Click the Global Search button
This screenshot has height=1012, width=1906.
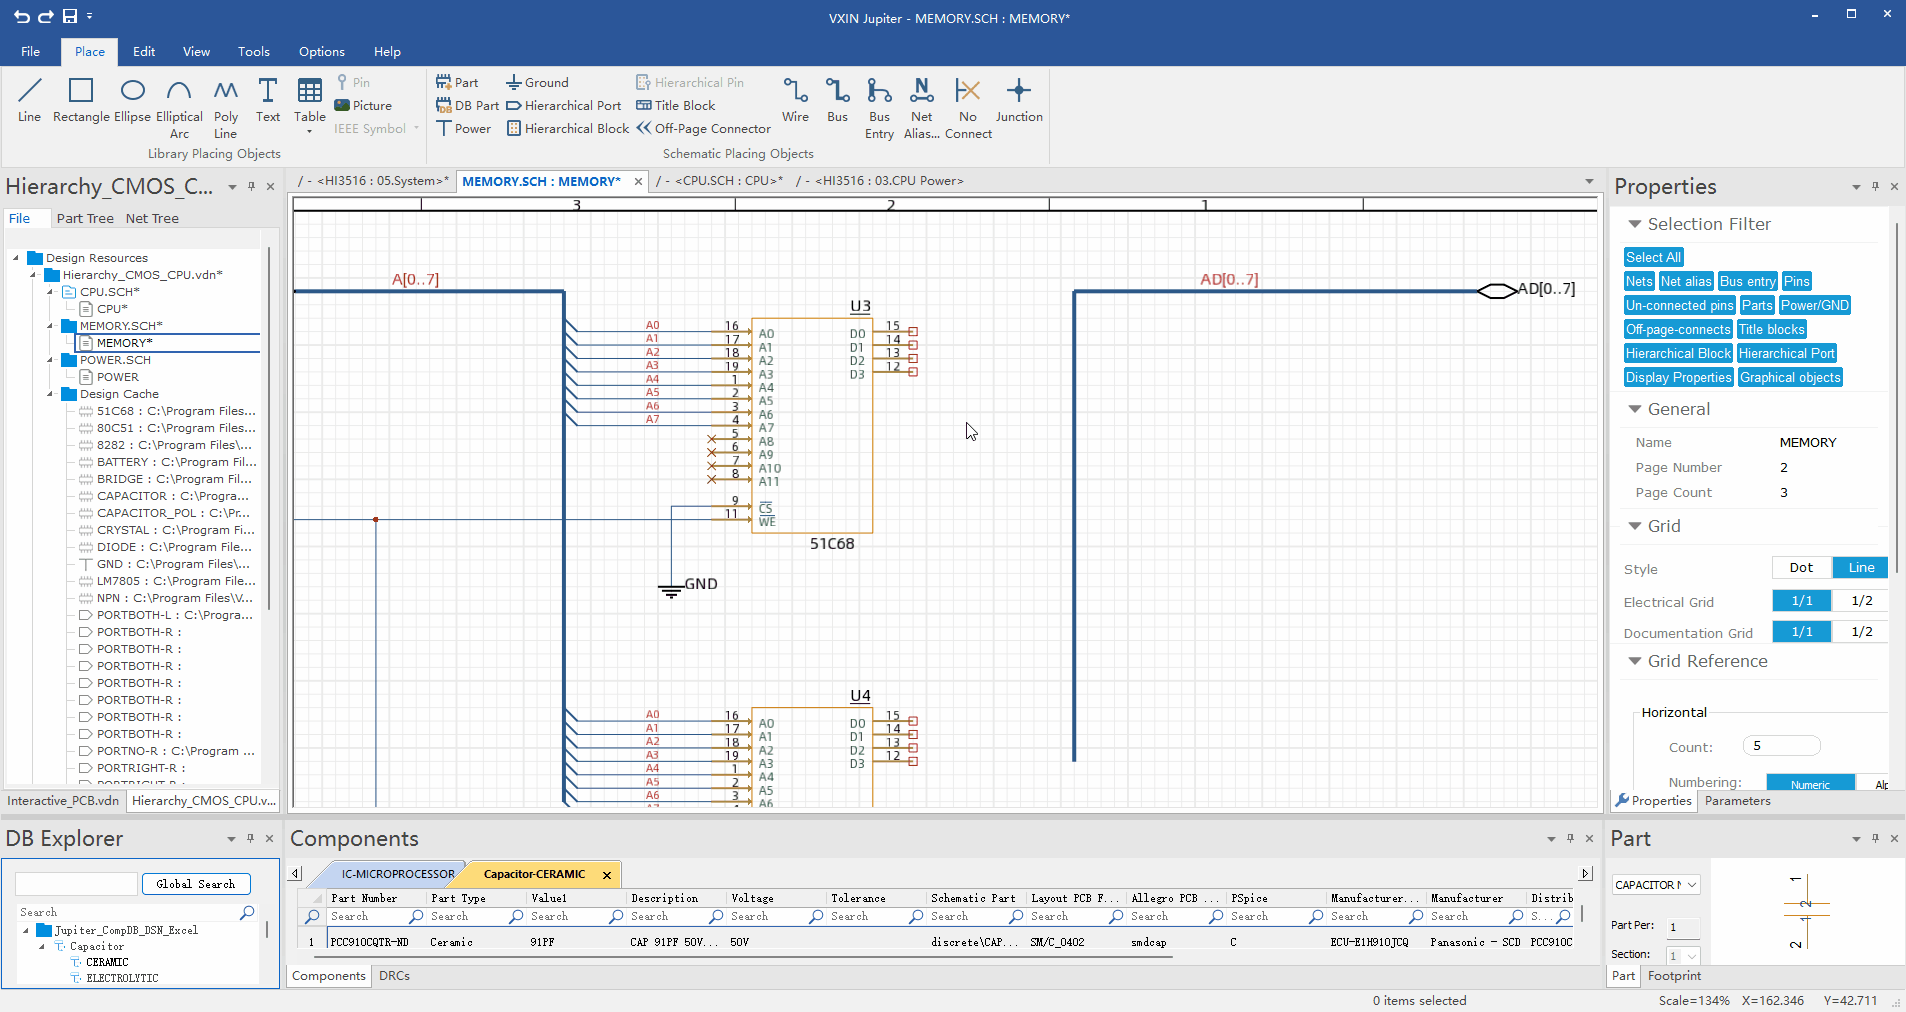[x=196, y=884]
